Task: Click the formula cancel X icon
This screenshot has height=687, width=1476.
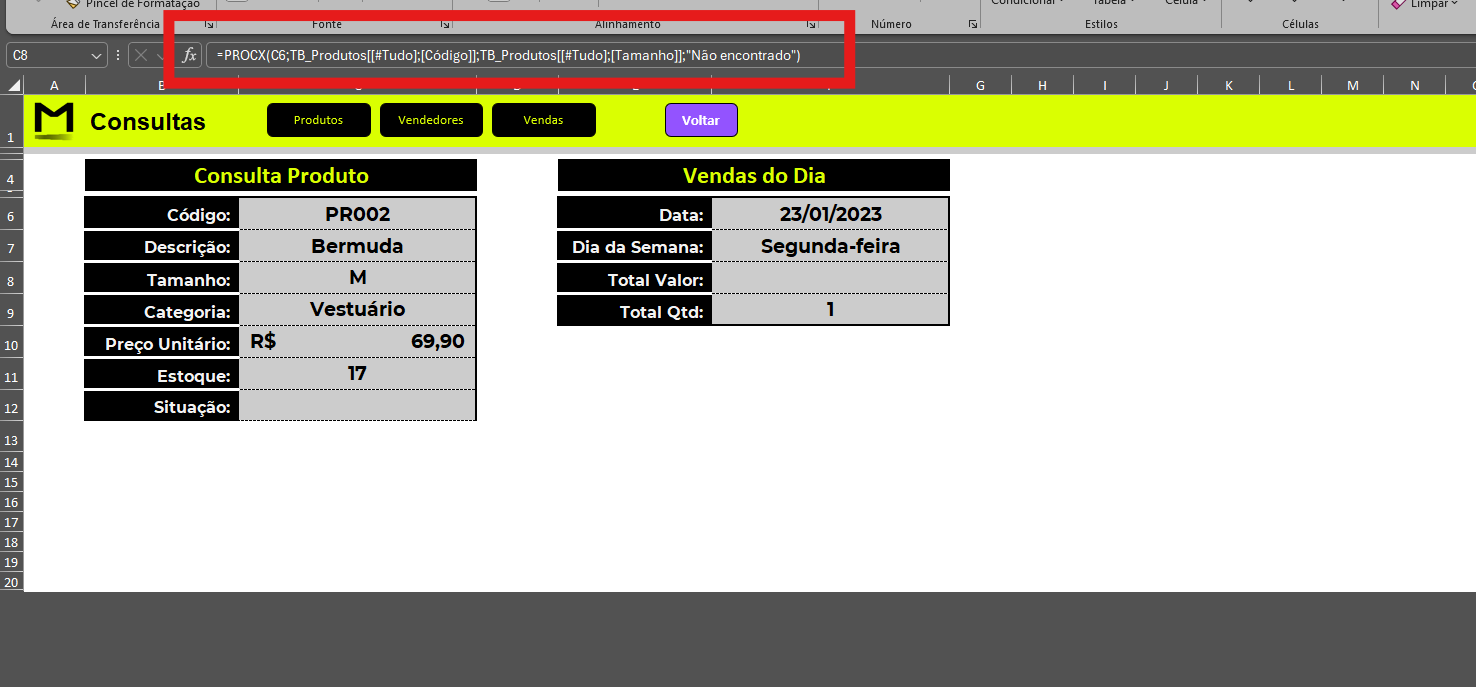Action: coord(142,56)
